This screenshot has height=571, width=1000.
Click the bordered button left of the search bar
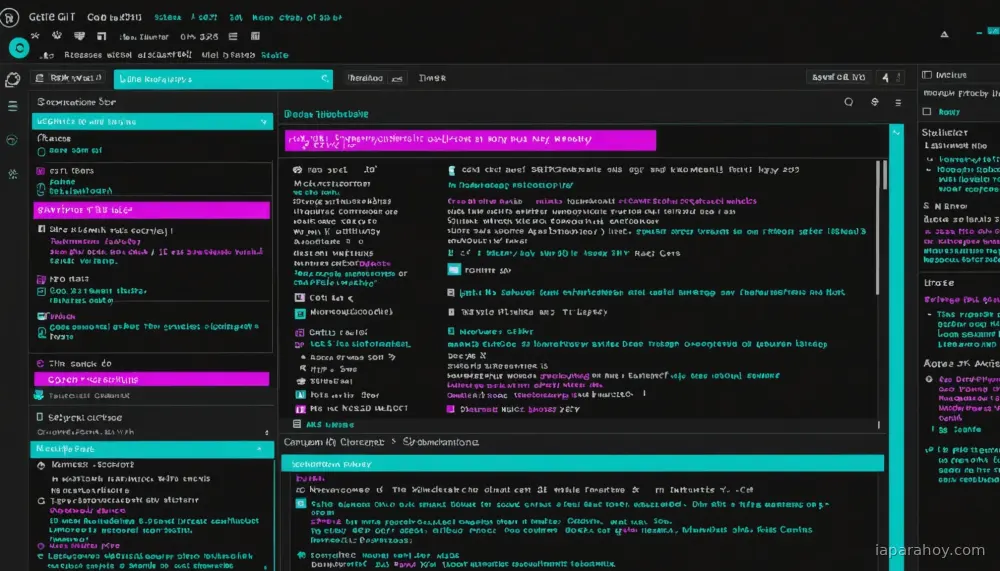[70, 78]
